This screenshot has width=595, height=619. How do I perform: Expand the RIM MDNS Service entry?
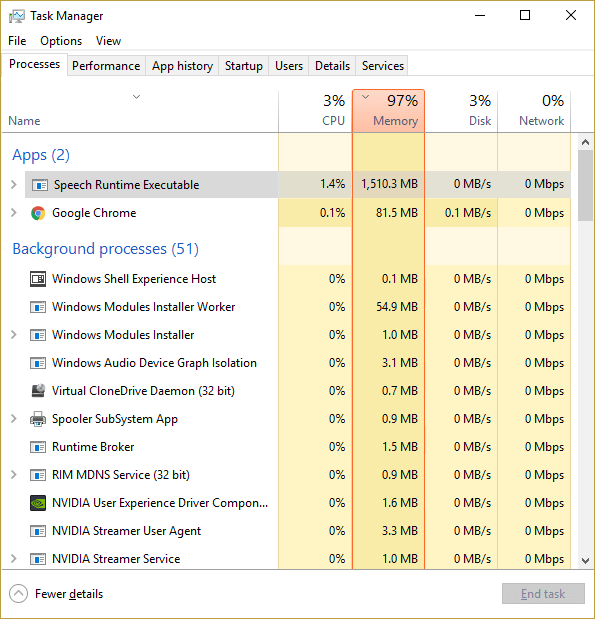(14, 475)
